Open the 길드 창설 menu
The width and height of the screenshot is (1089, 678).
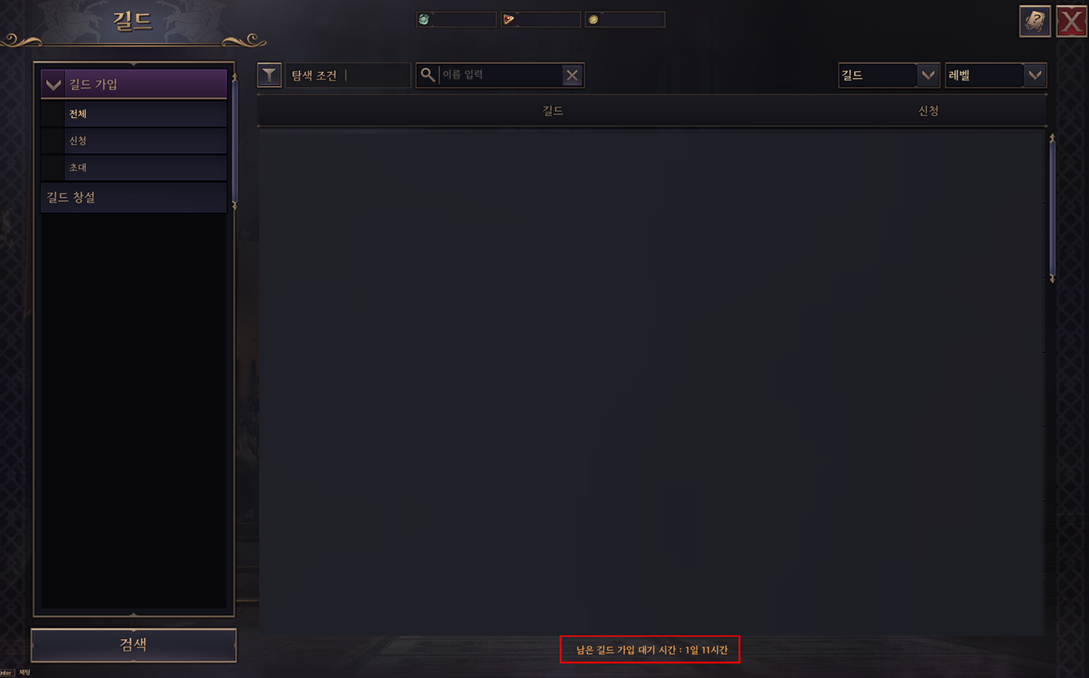134,197
